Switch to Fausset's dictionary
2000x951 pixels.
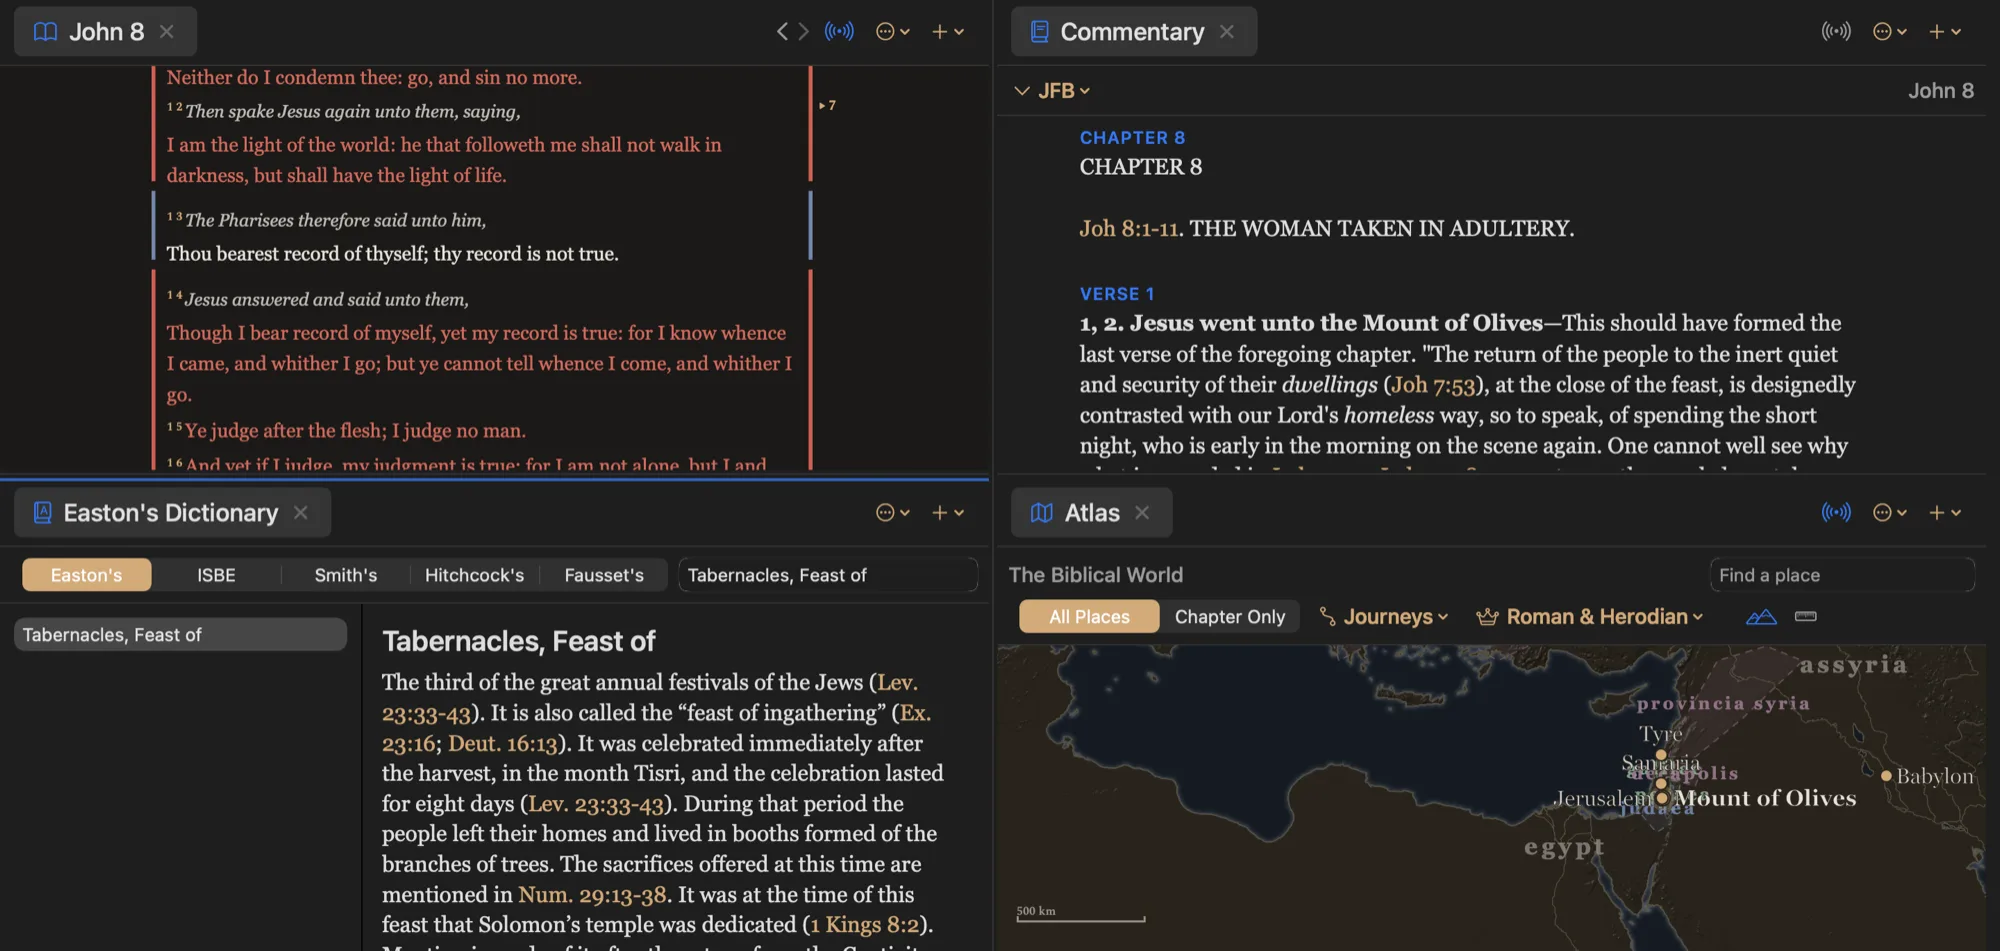pos(604,575)
